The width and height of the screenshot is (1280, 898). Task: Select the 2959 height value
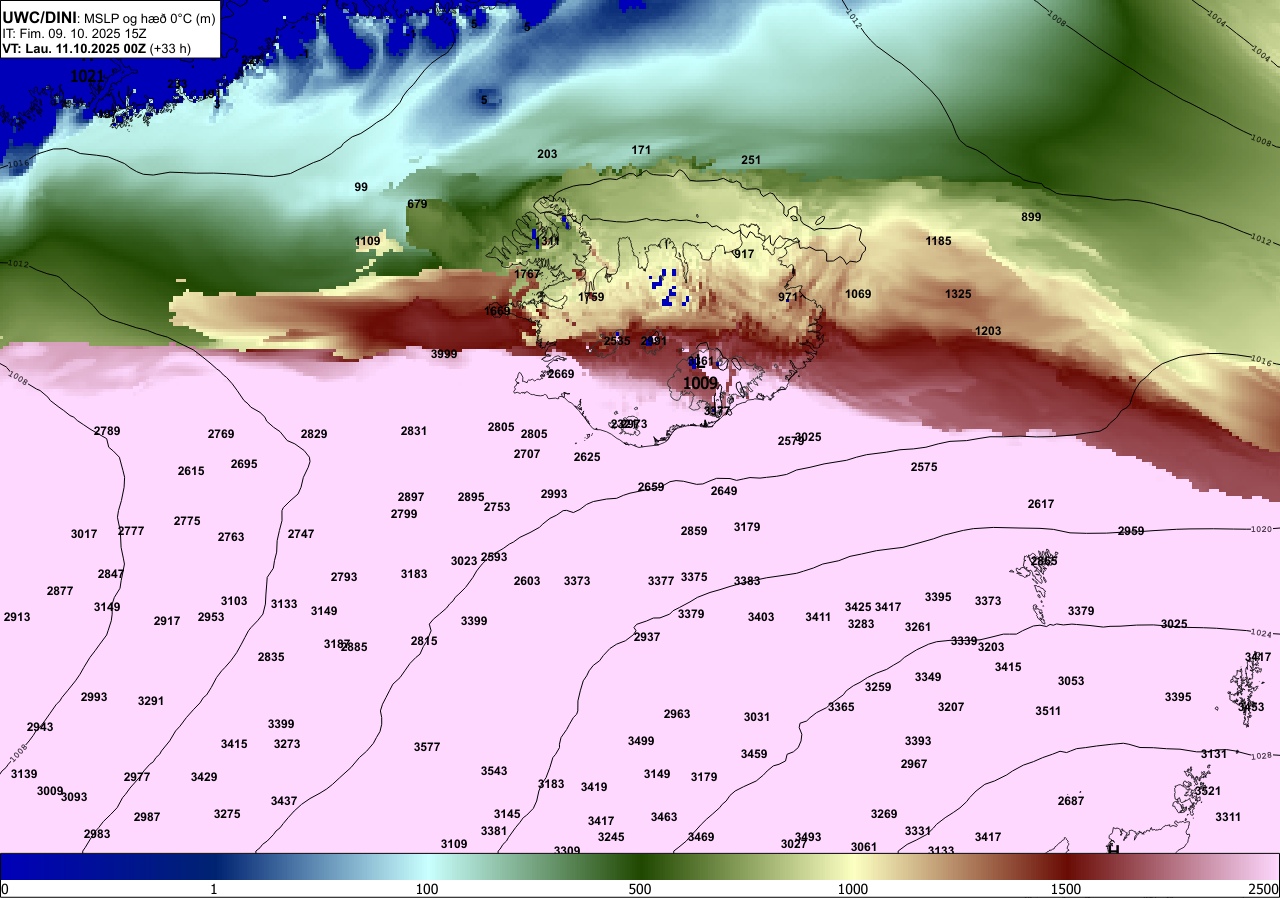pyautogui.click(x=1131, y=531)
